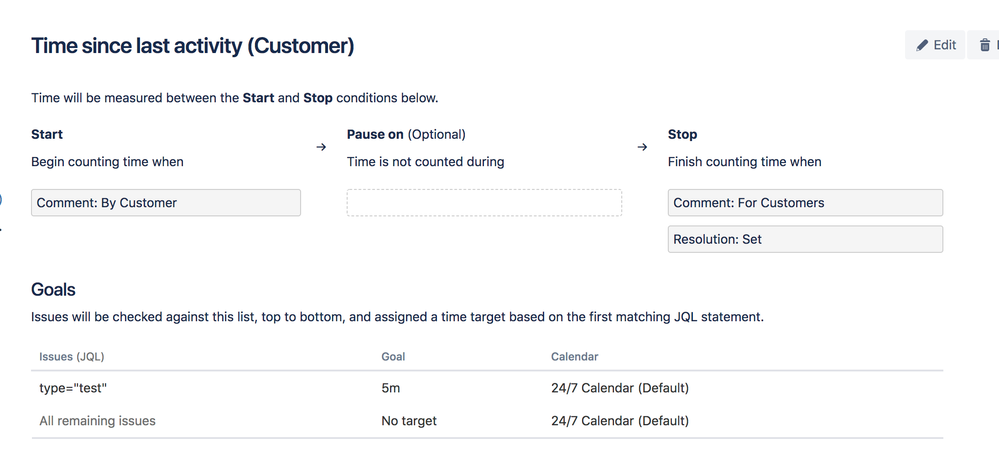The image size is (999, 471).
Task: Click the arrow between Start and Pause on
Action: point(321,147)
